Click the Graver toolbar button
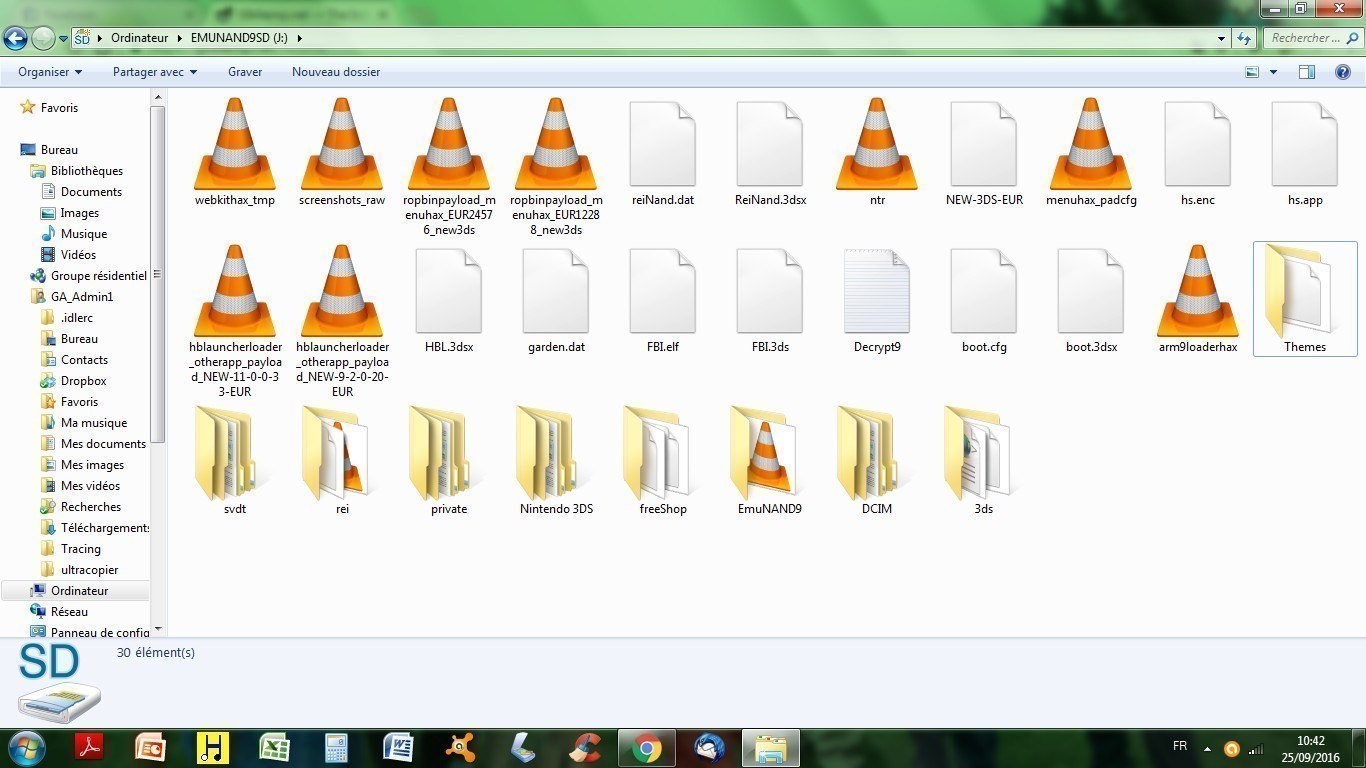 click(x=245, y=72)
